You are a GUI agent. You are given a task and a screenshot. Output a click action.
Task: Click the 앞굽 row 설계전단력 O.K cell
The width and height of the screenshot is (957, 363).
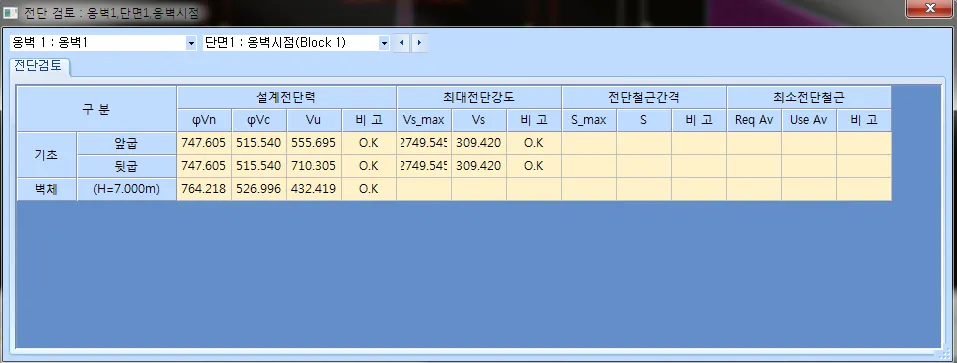click(369, 143)
